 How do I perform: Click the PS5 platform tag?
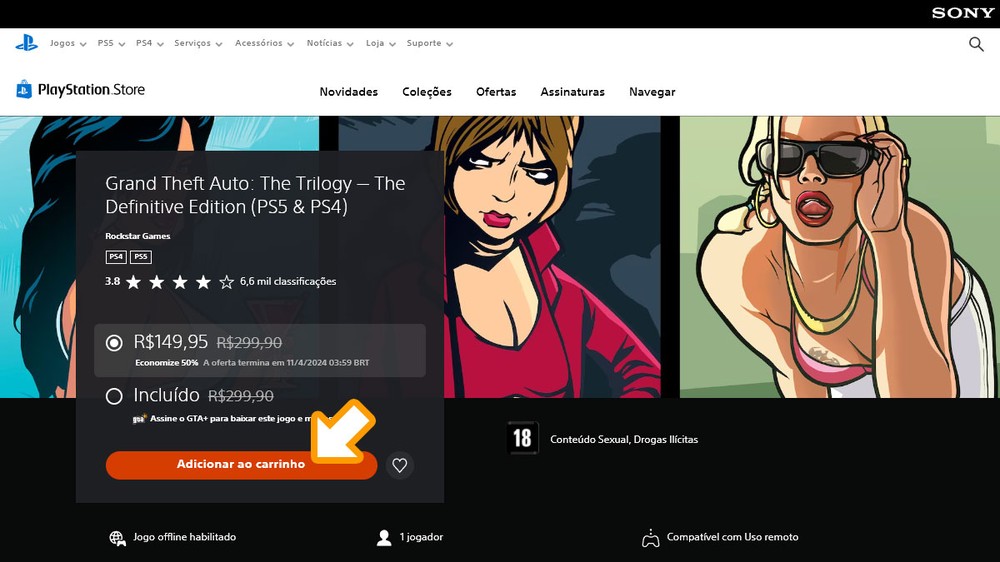(141, 257)
